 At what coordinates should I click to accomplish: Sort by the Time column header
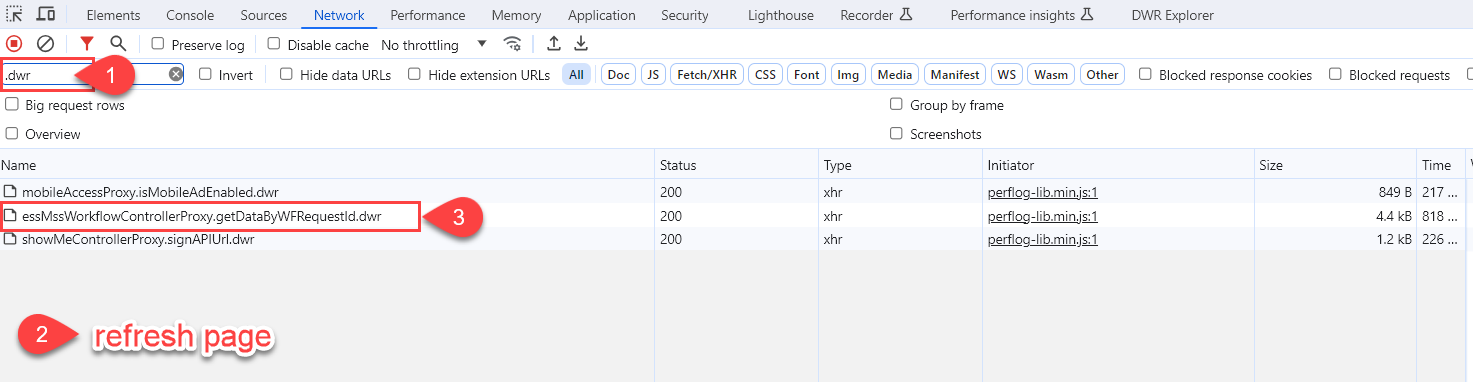pyautogui.click(x=1441, y=165)
